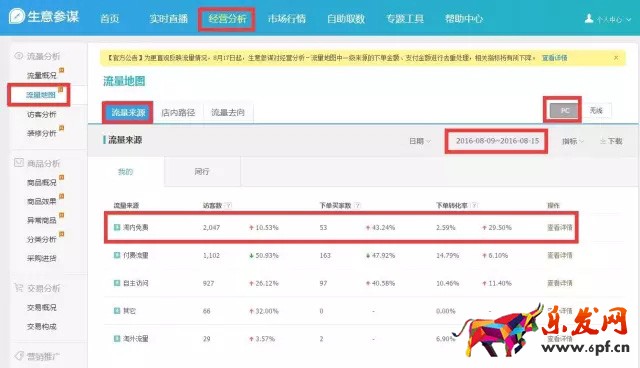The width and height of the screenshot is (640, 368).
Task: Close the yellow announcement banner
Action: pyautogui.click(x=616, y=58)
